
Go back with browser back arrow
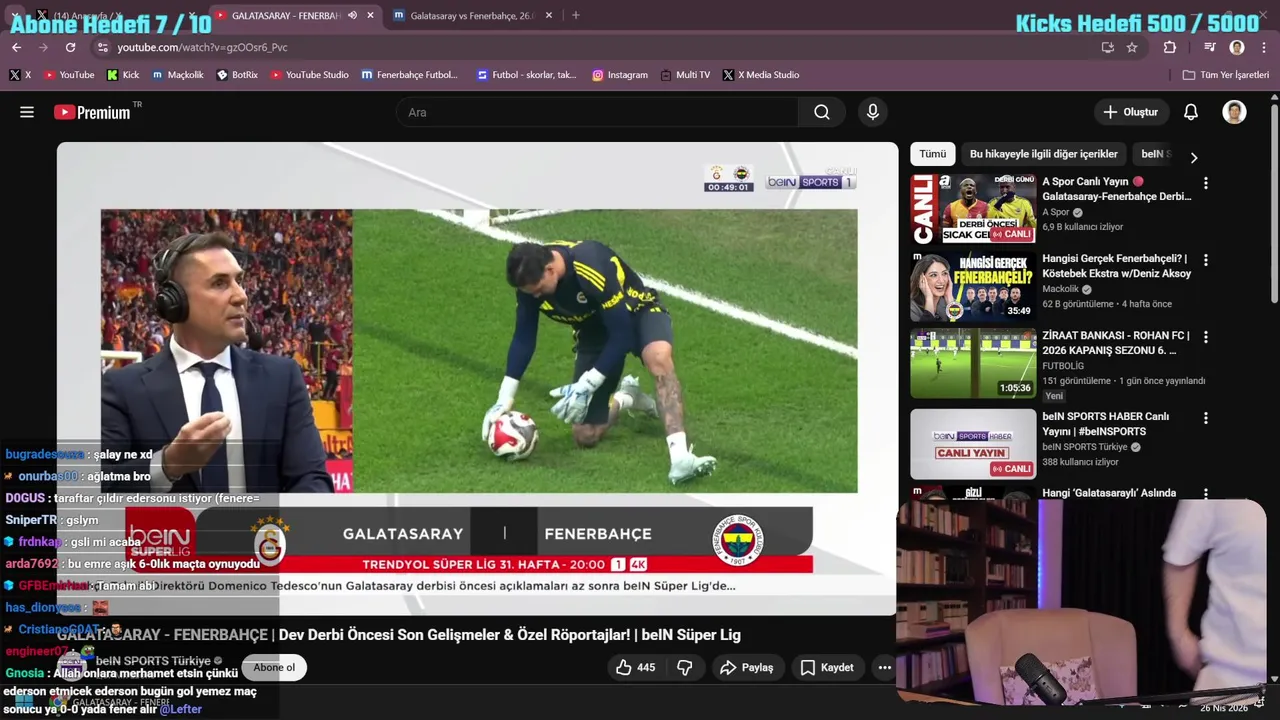(x=16, y=47)
